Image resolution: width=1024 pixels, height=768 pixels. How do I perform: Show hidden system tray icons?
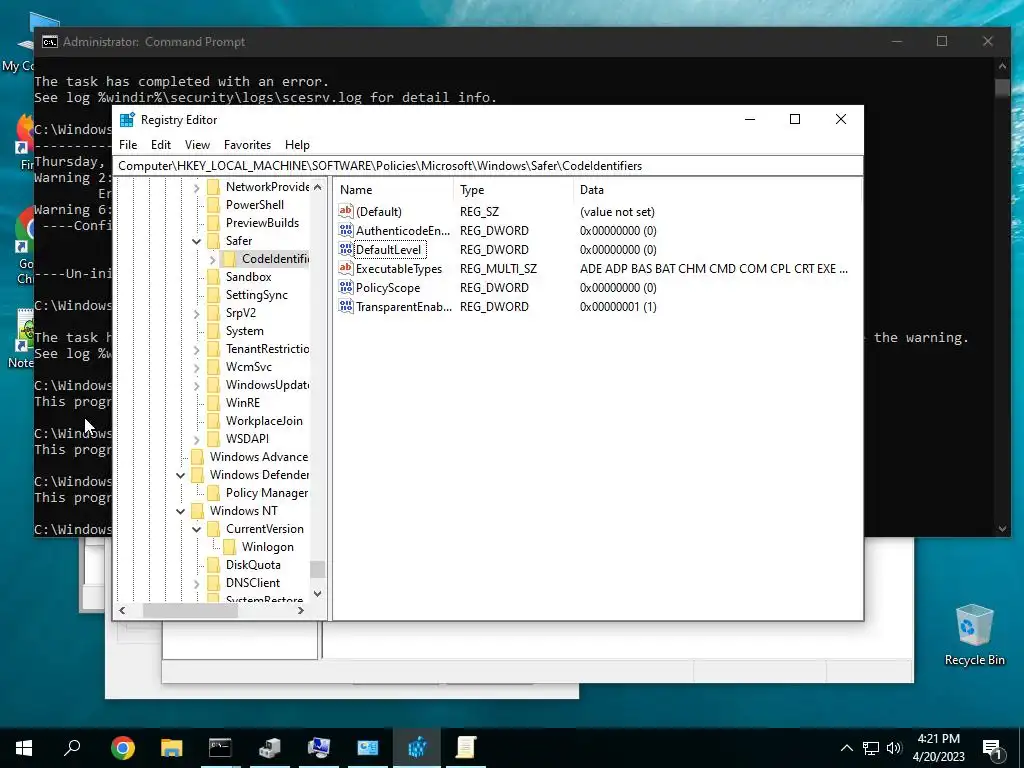[x=846, y=748]
